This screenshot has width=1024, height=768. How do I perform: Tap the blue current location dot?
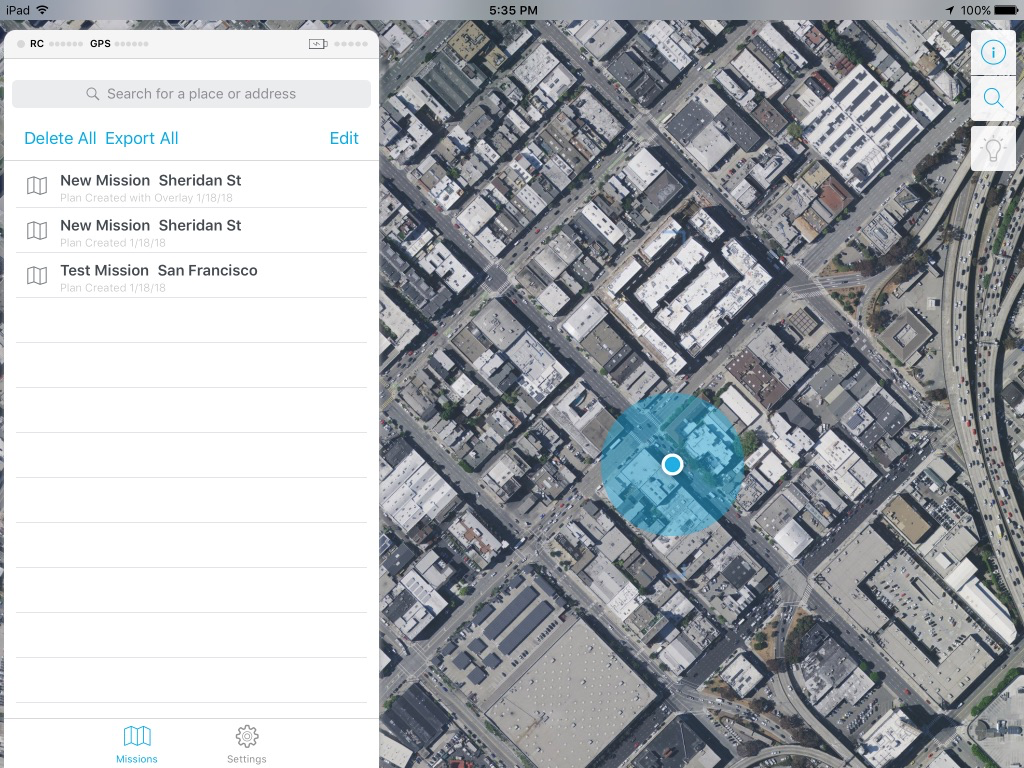click(x=672, y=464)
